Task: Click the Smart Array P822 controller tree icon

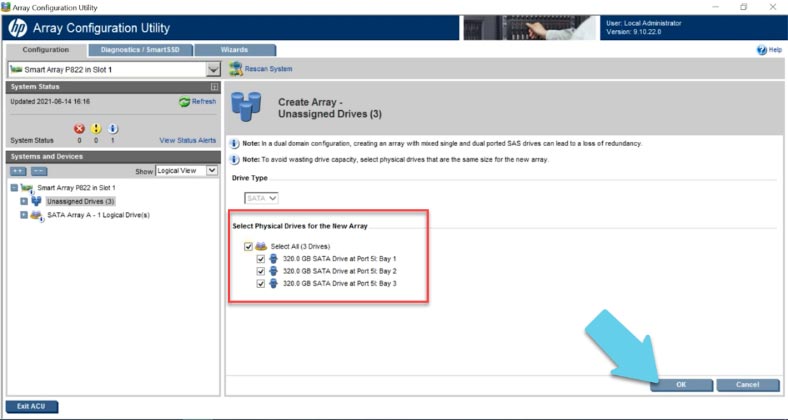Action: click(27, 188)
